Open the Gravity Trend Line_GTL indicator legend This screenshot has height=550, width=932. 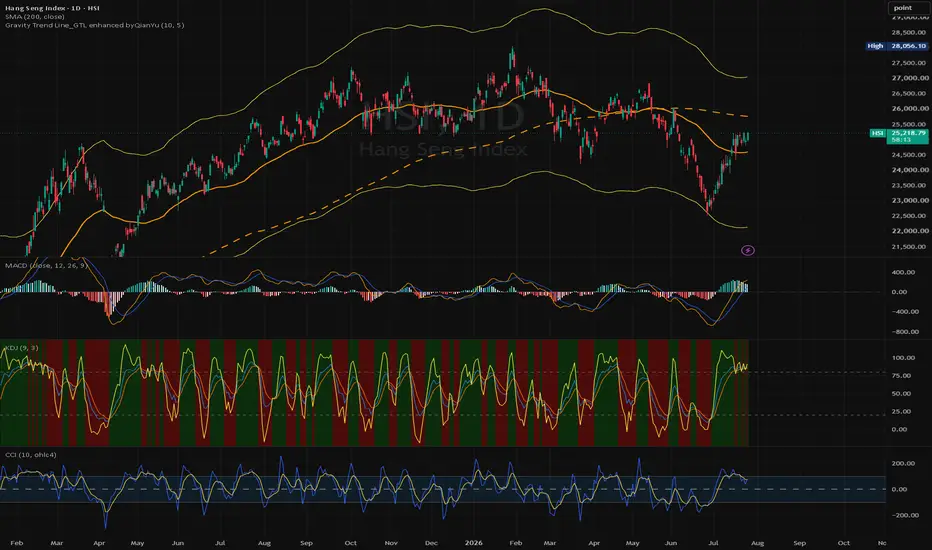(95, 25)
